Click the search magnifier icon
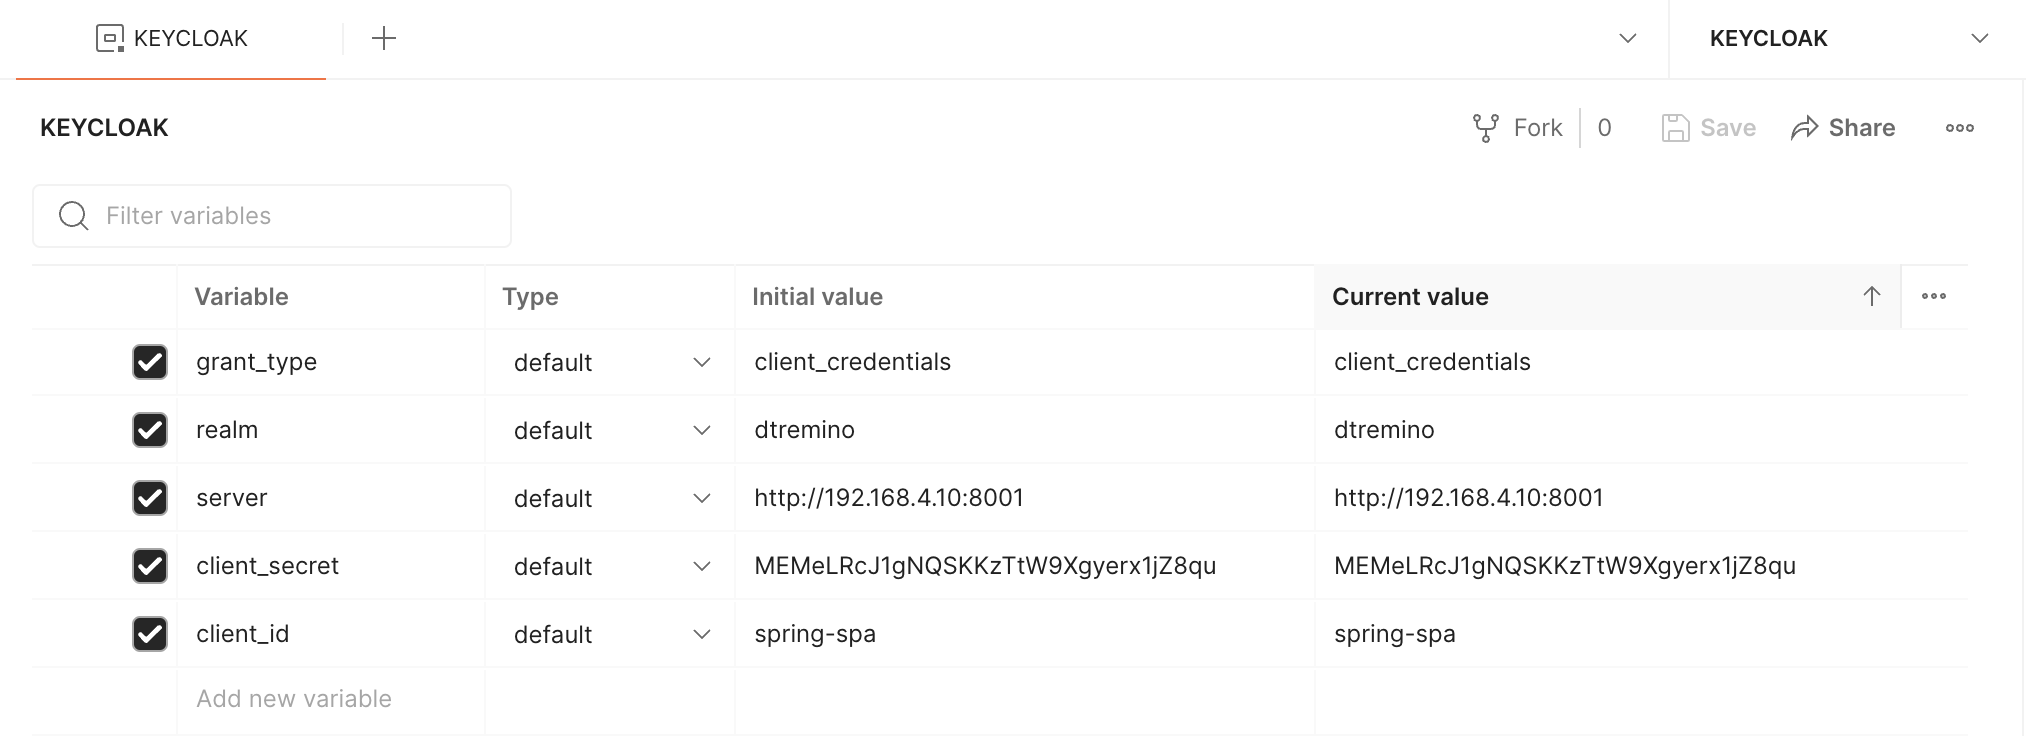This screenshot has height=736, width=2026. tap(73, 215)
